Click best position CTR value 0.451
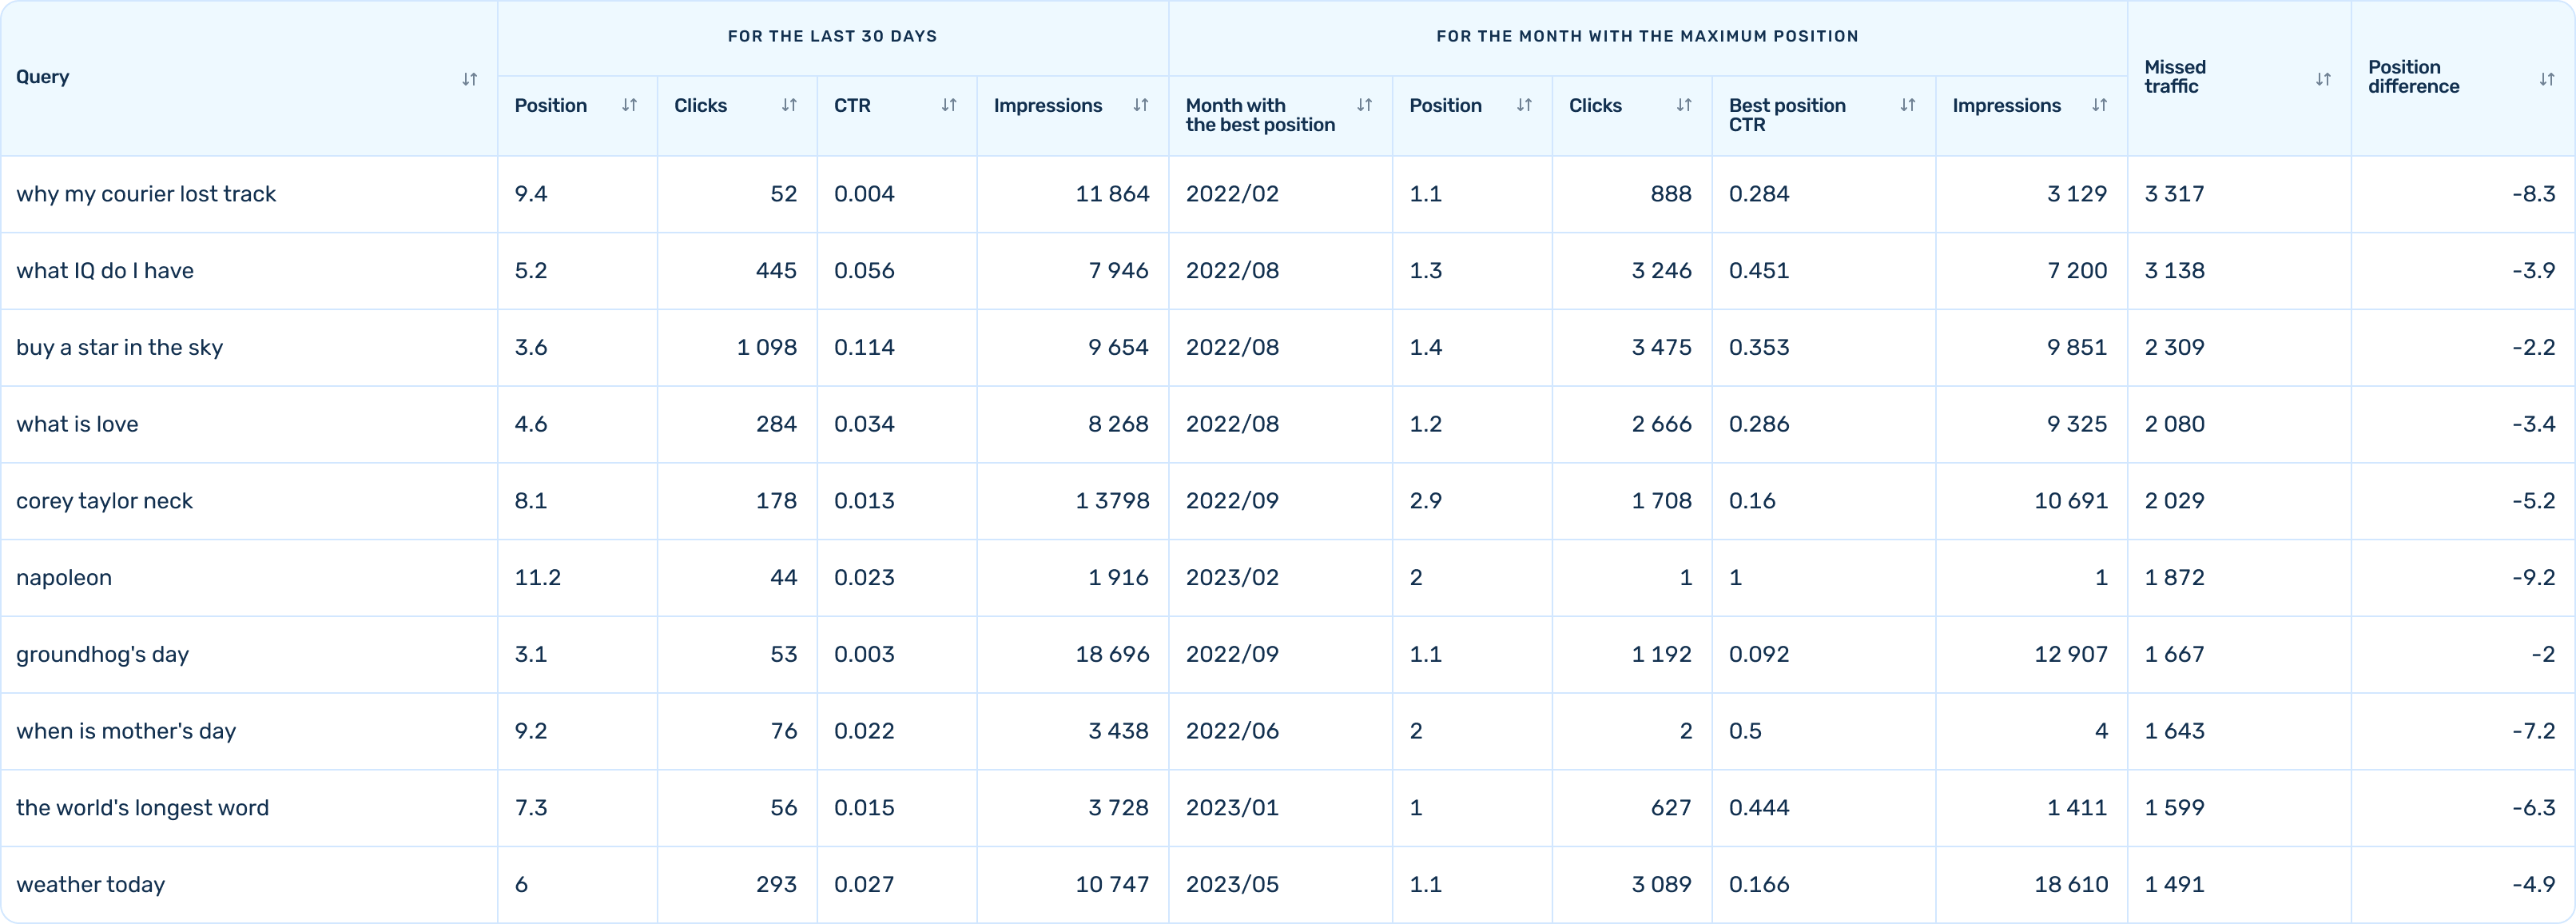Viewport: 2576px width, 924px height. point(1759,271)
